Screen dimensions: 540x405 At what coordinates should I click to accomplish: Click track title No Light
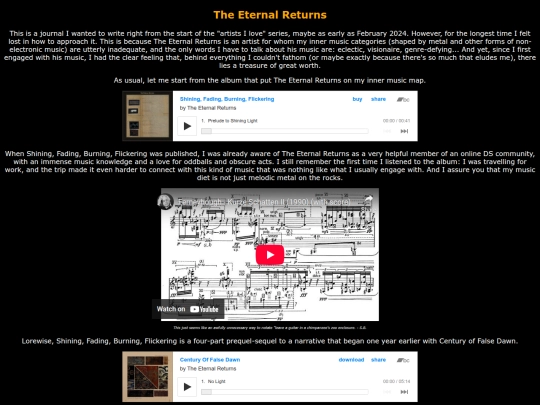pyautogui.click(x=217, y=382)
